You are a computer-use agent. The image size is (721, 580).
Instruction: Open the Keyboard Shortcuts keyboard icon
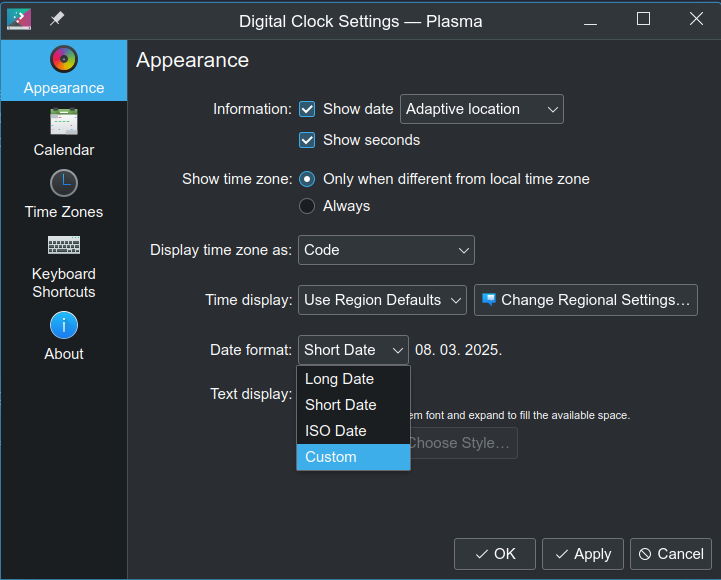pyautogui.click(x=64, y=245)
